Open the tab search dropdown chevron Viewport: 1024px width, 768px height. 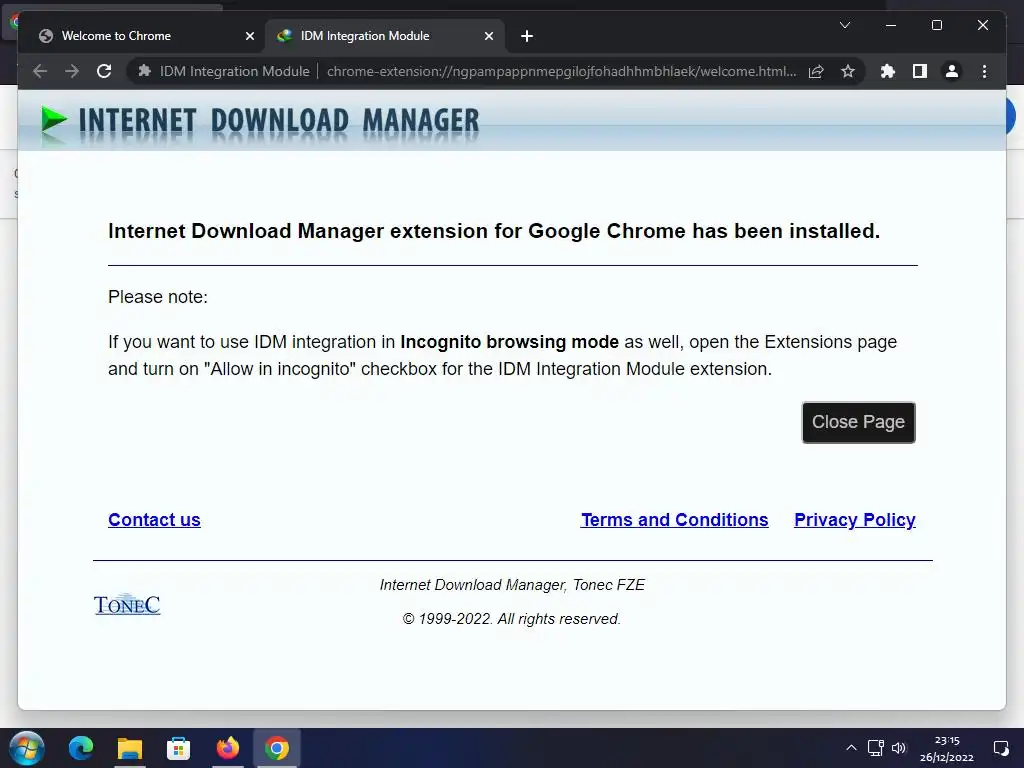(x=844, y=25)
